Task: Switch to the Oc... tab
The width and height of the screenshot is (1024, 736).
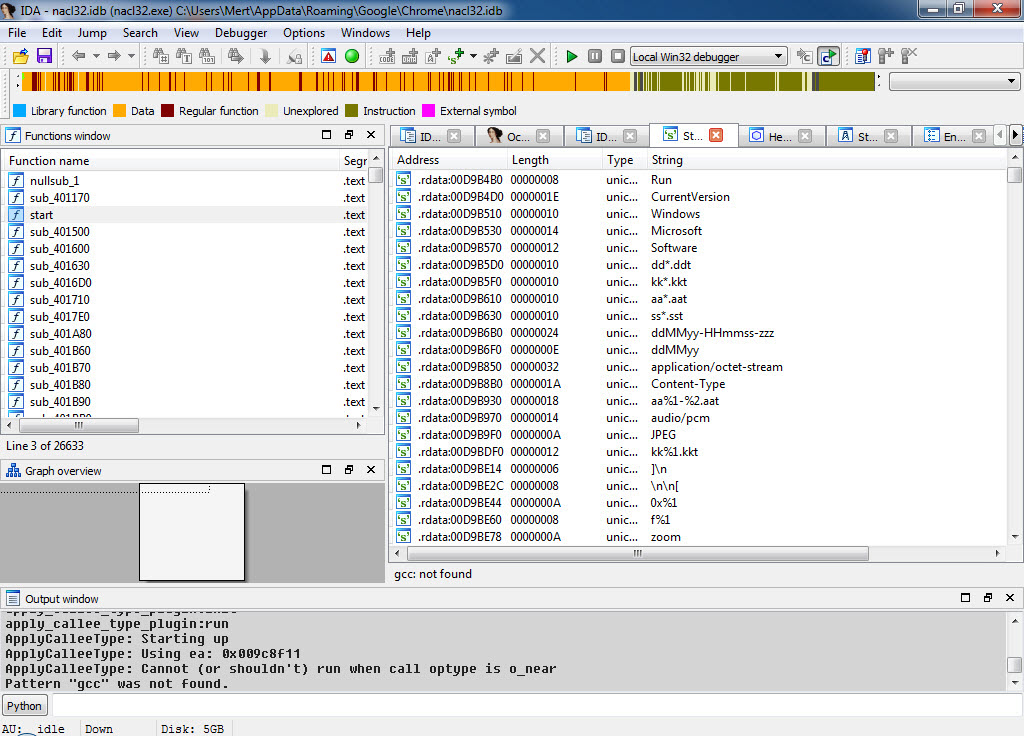Action: coord(519,136)
